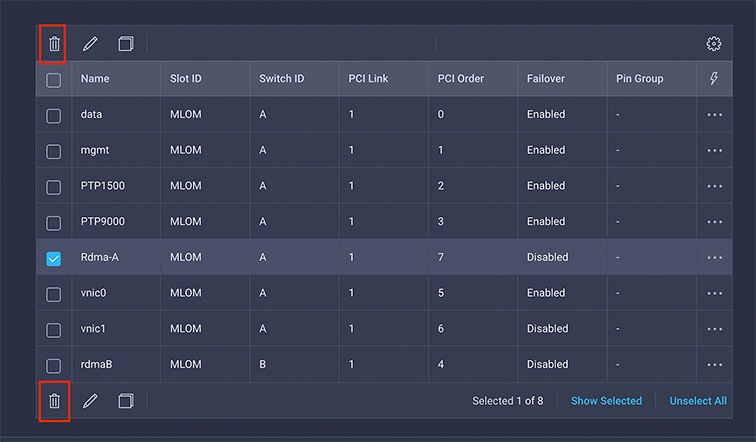Toggle the select-all header checkbox
The image size is (756, 442).
click(54, 80)
